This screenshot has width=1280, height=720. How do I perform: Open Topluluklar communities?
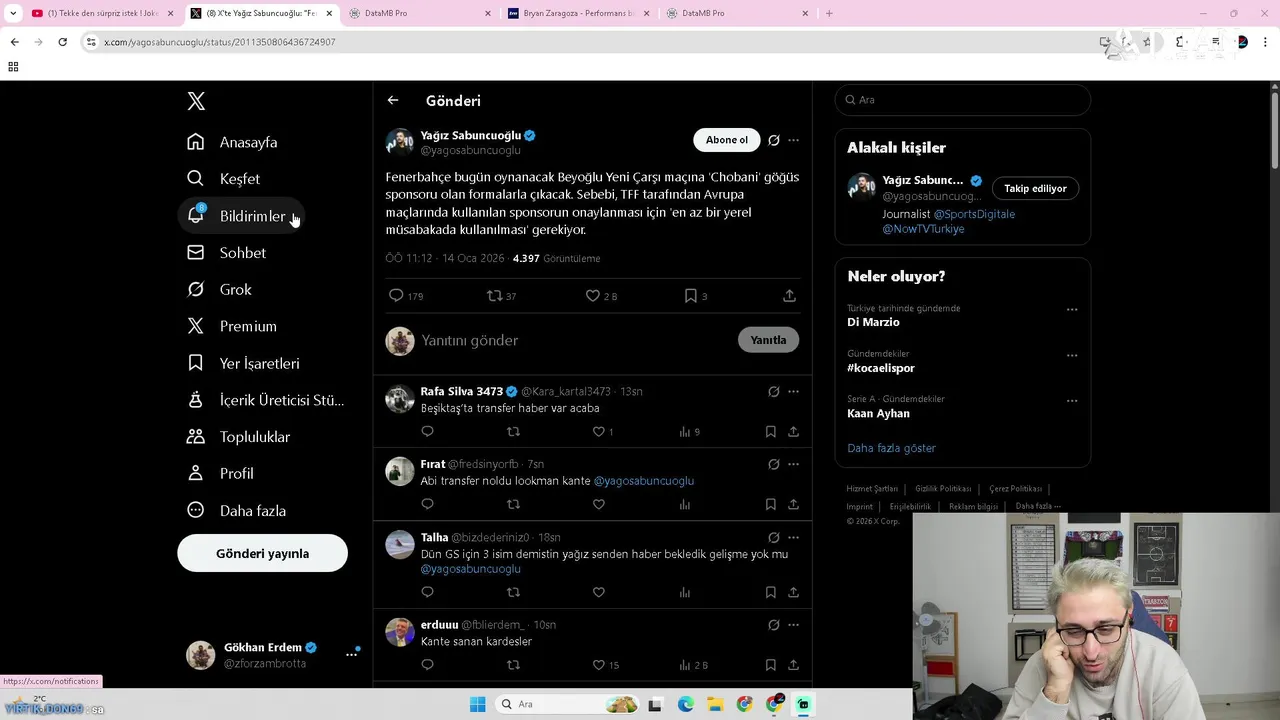click(x=239, y=437)
